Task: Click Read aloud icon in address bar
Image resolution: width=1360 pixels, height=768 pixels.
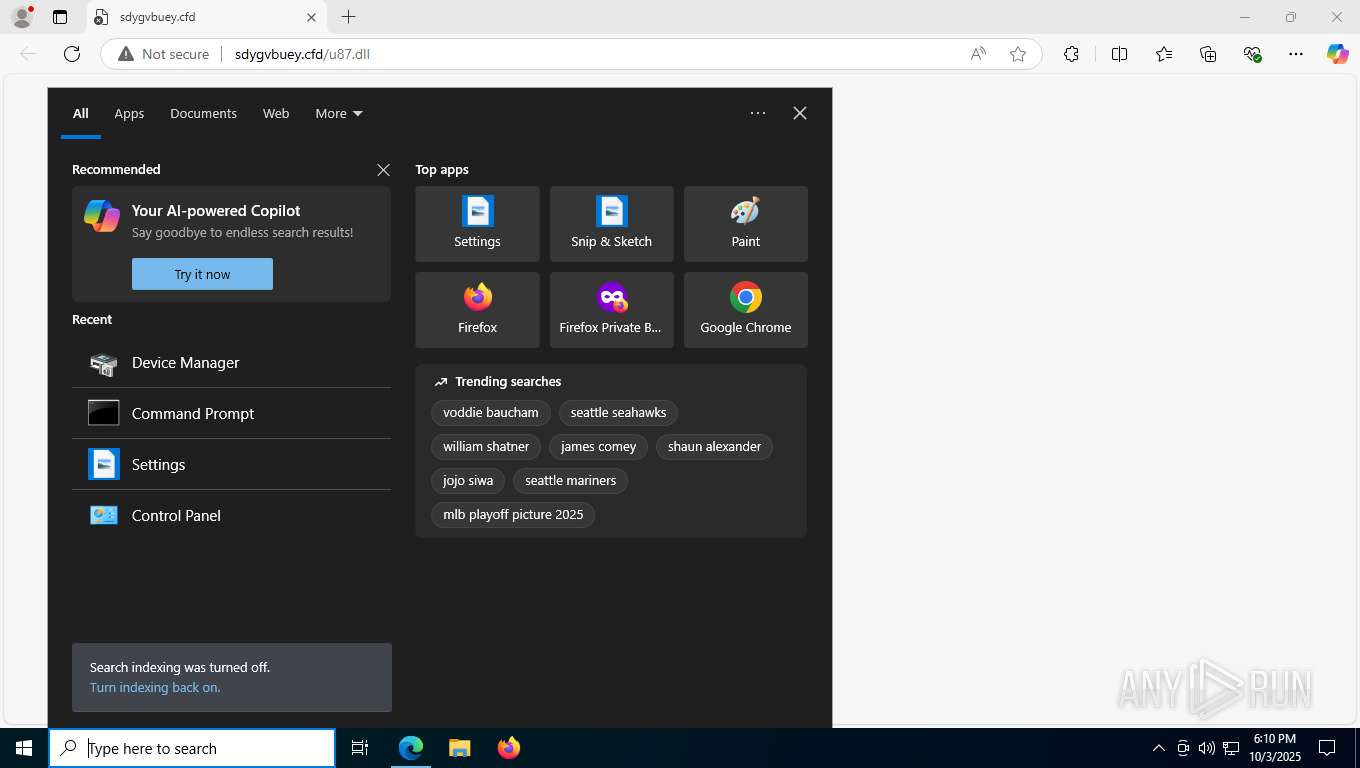Action: click(978, 54)
